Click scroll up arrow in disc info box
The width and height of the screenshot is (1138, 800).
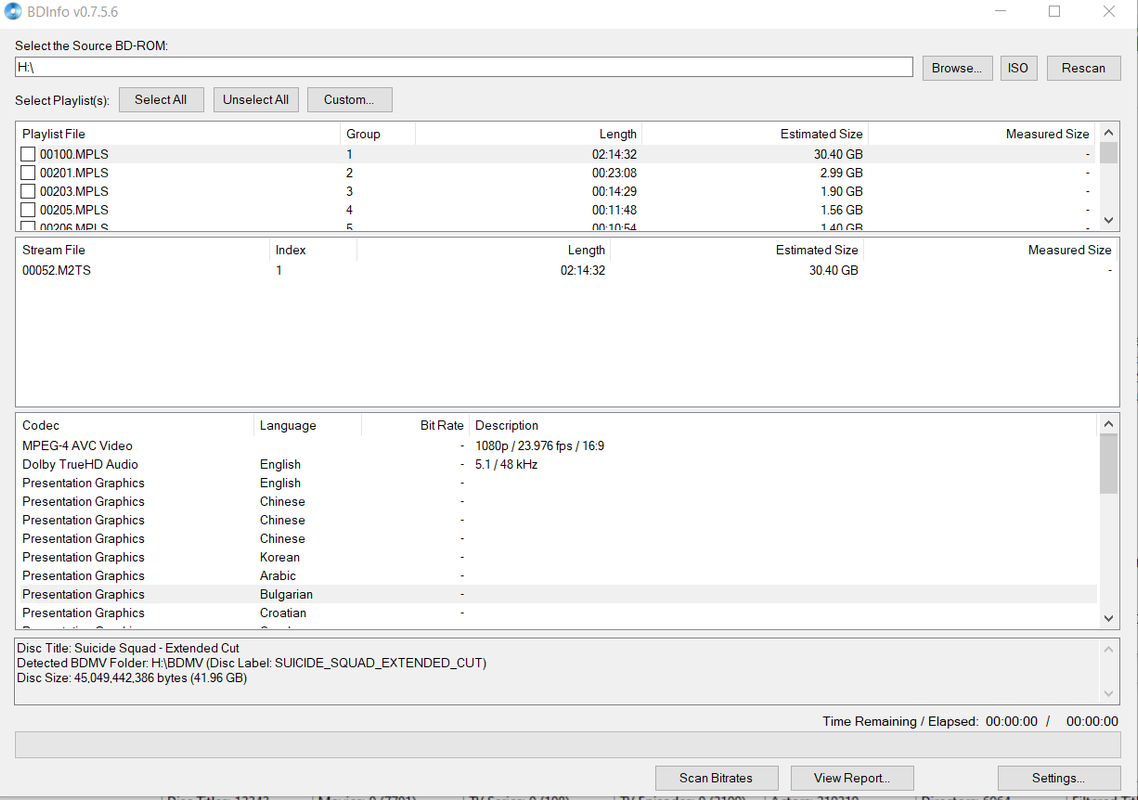pyautogui.click(x=1108, y=649)
